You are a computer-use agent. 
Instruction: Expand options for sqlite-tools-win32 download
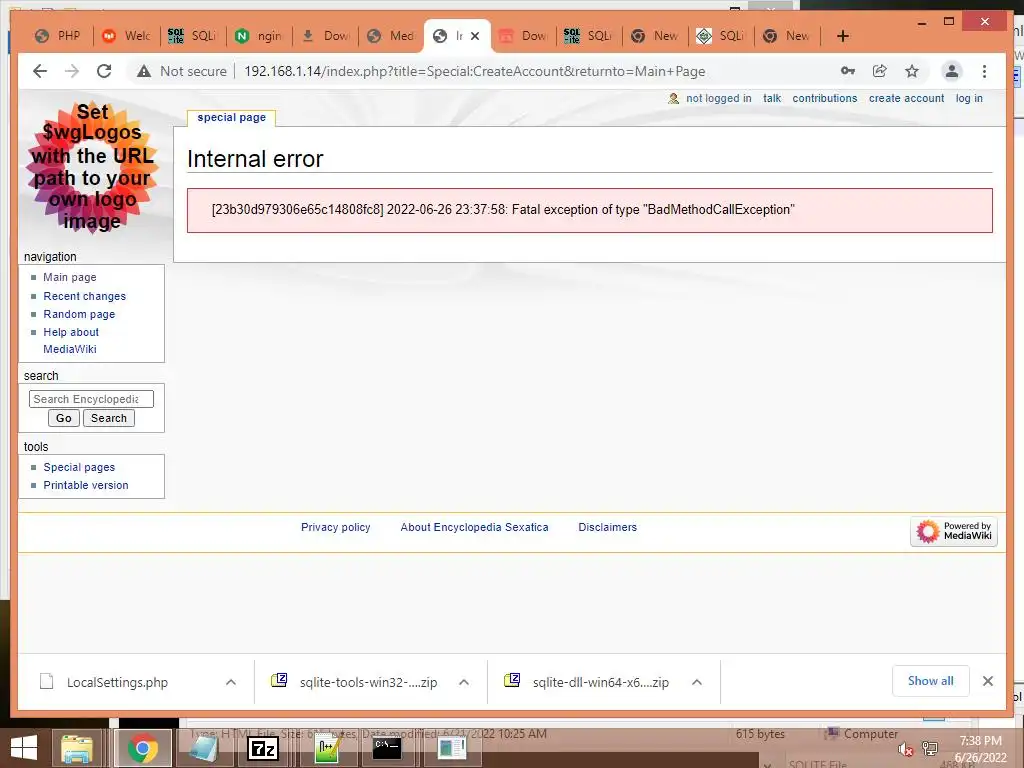pyautogui.click(x=464, y=682)
